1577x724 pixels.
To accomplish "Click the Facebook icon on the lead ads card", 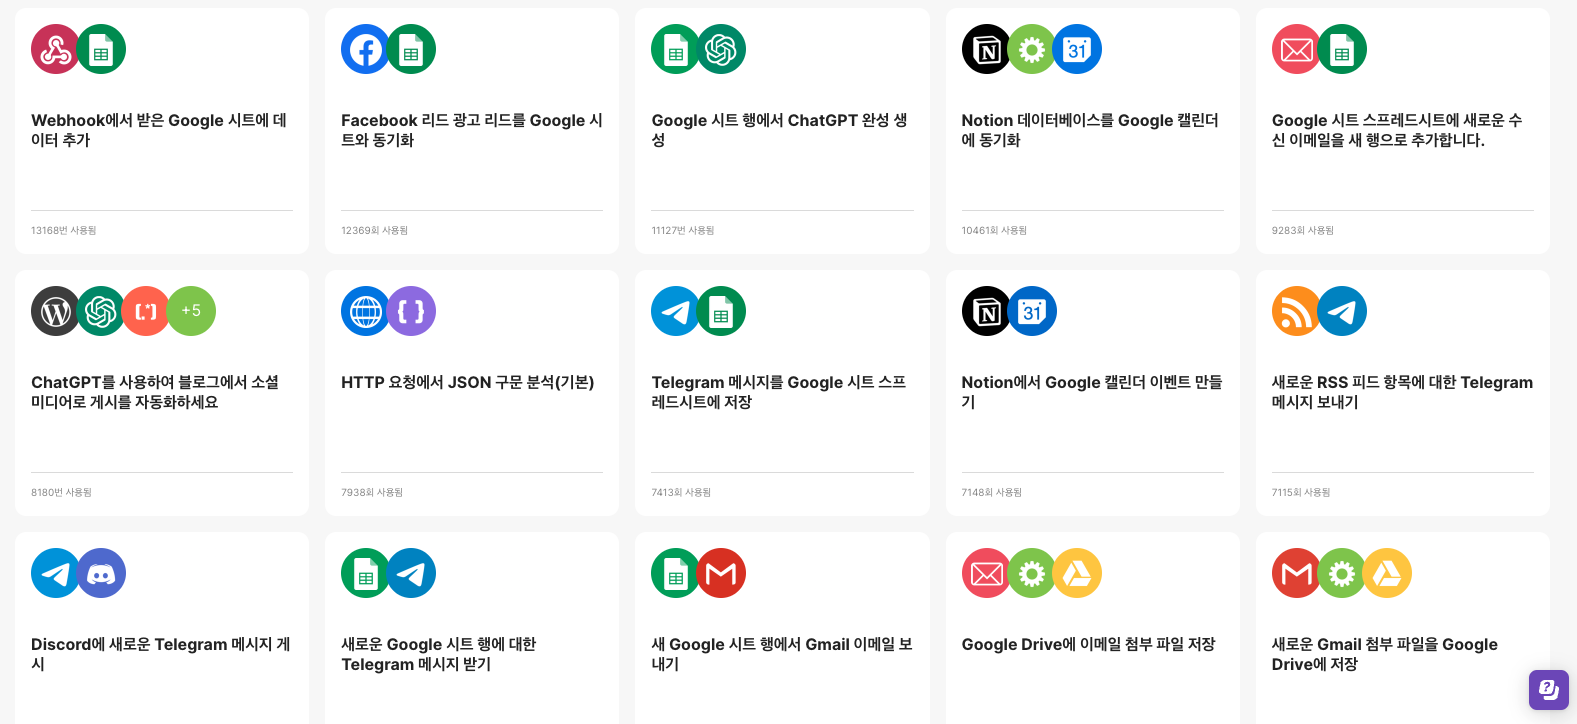I will click(365, 50).
